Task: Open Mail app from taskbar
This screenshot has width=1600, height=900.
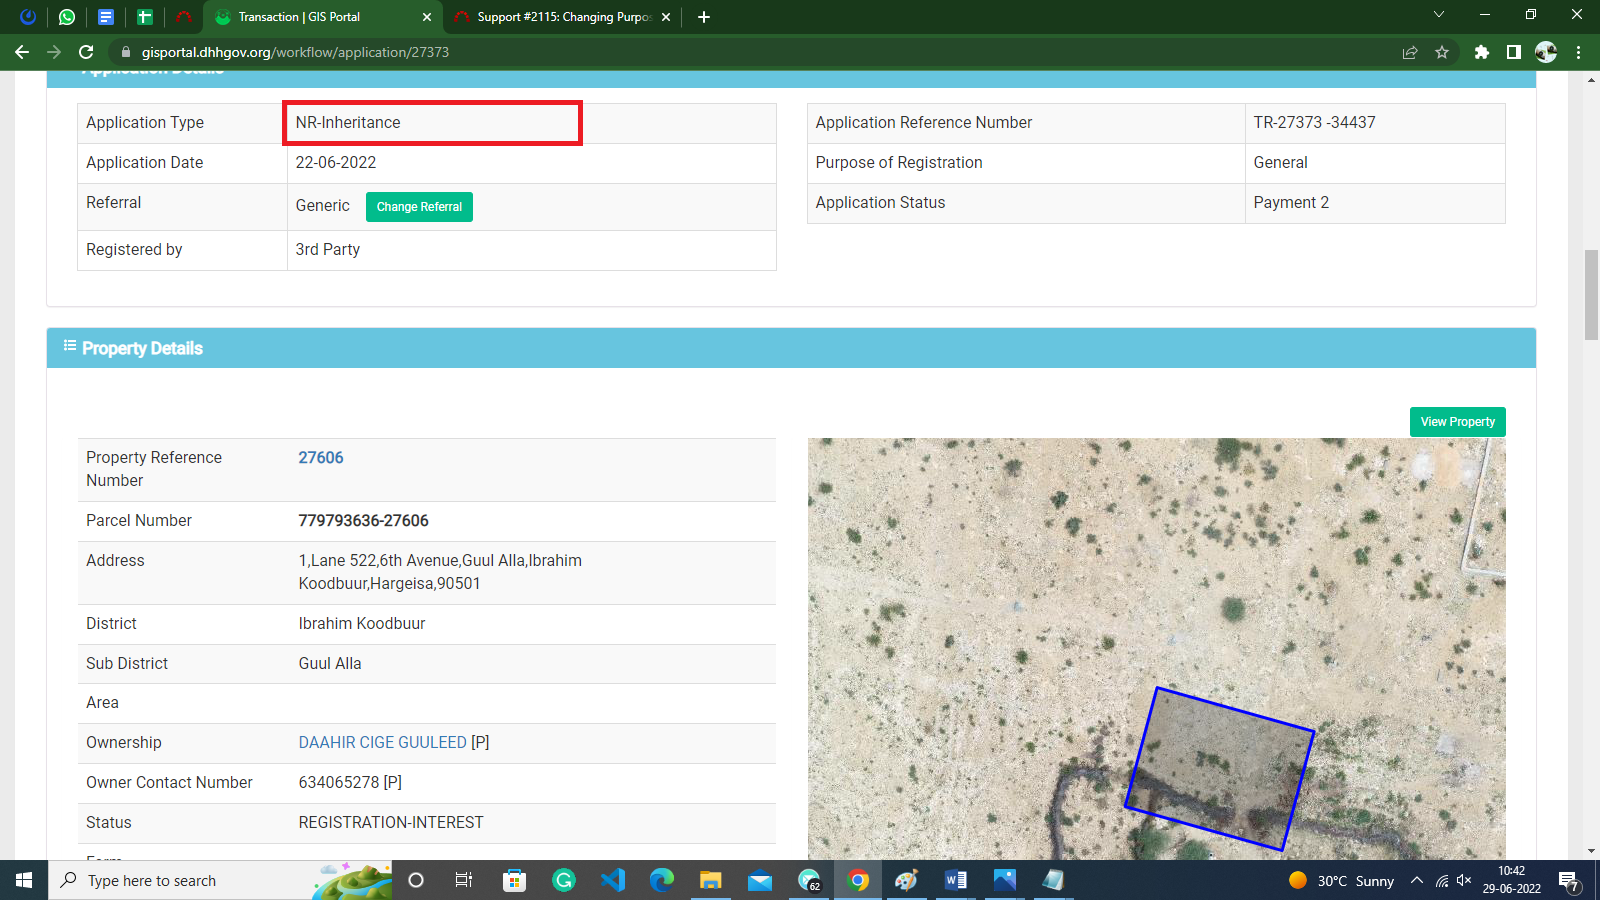Action: [x=760, y=880]
